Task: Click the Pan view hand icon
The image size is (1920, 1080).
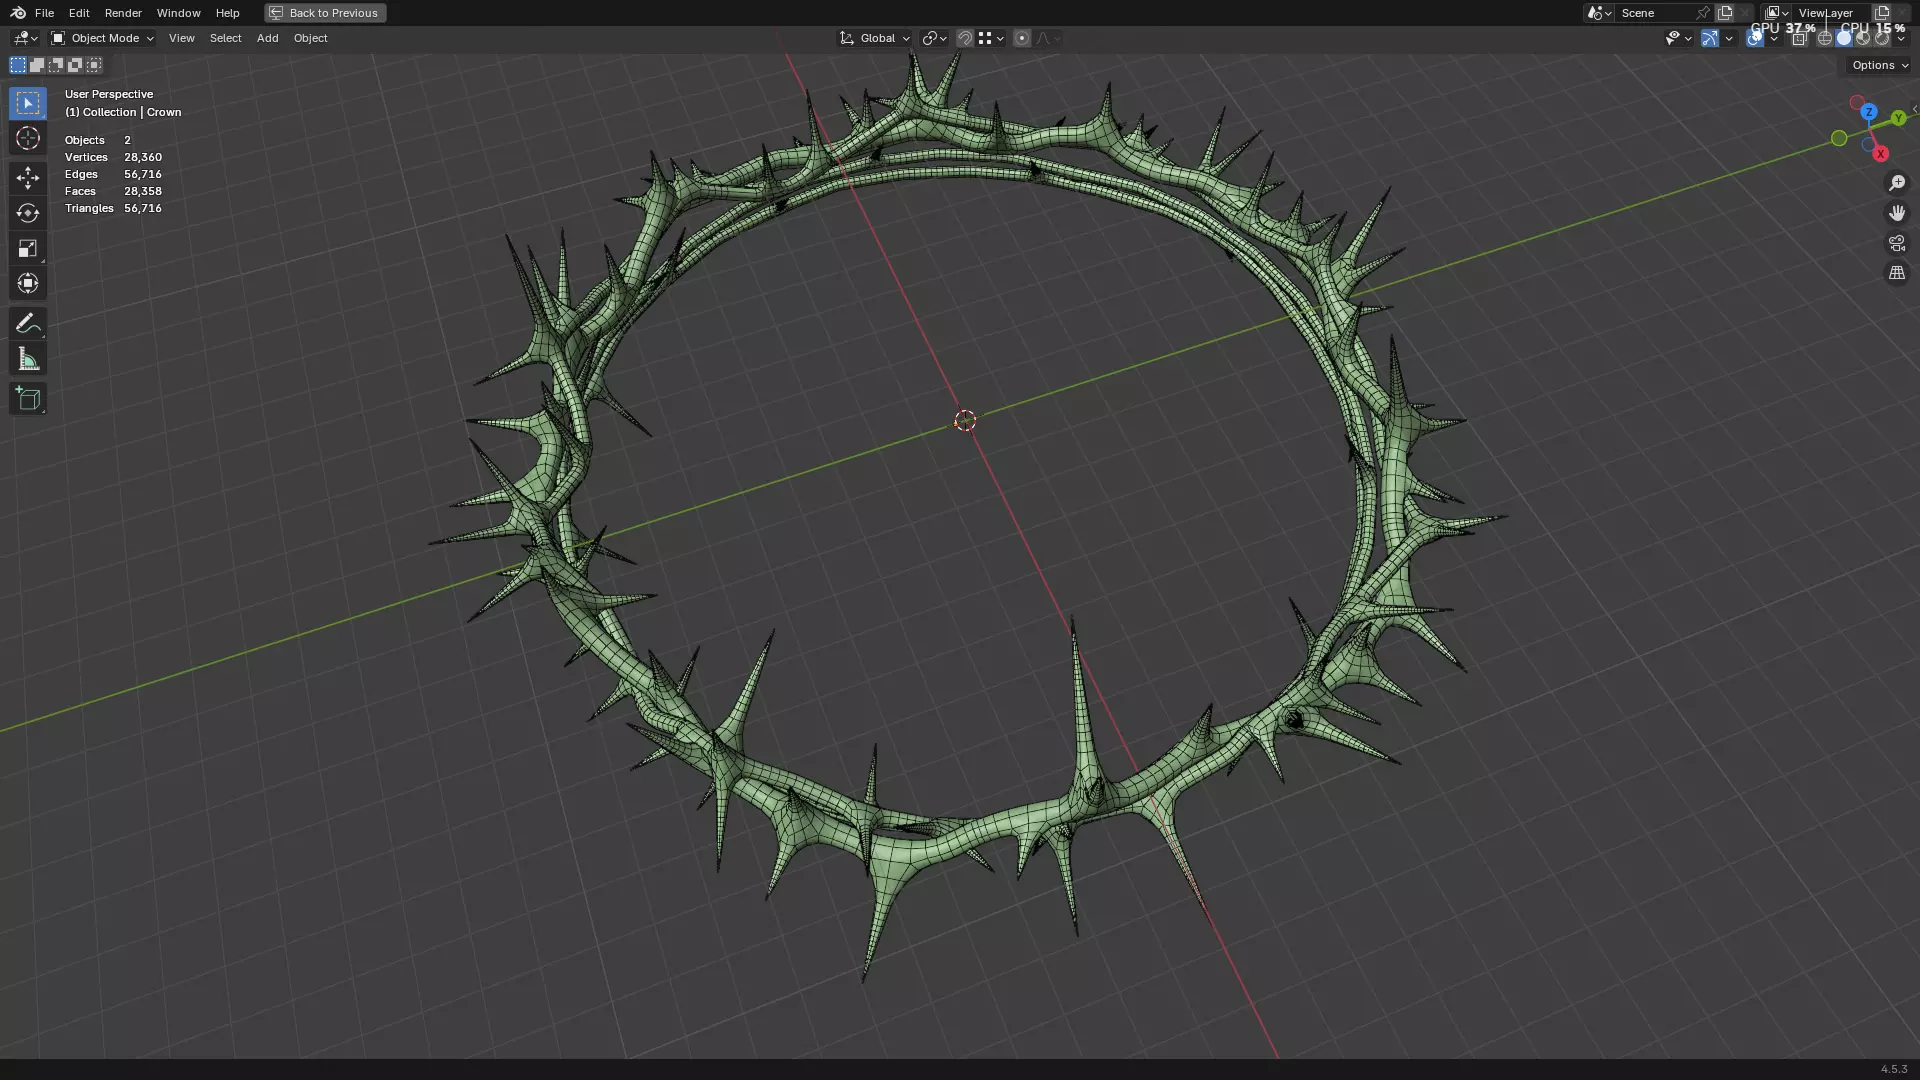Action: (x=1897, y=213)
